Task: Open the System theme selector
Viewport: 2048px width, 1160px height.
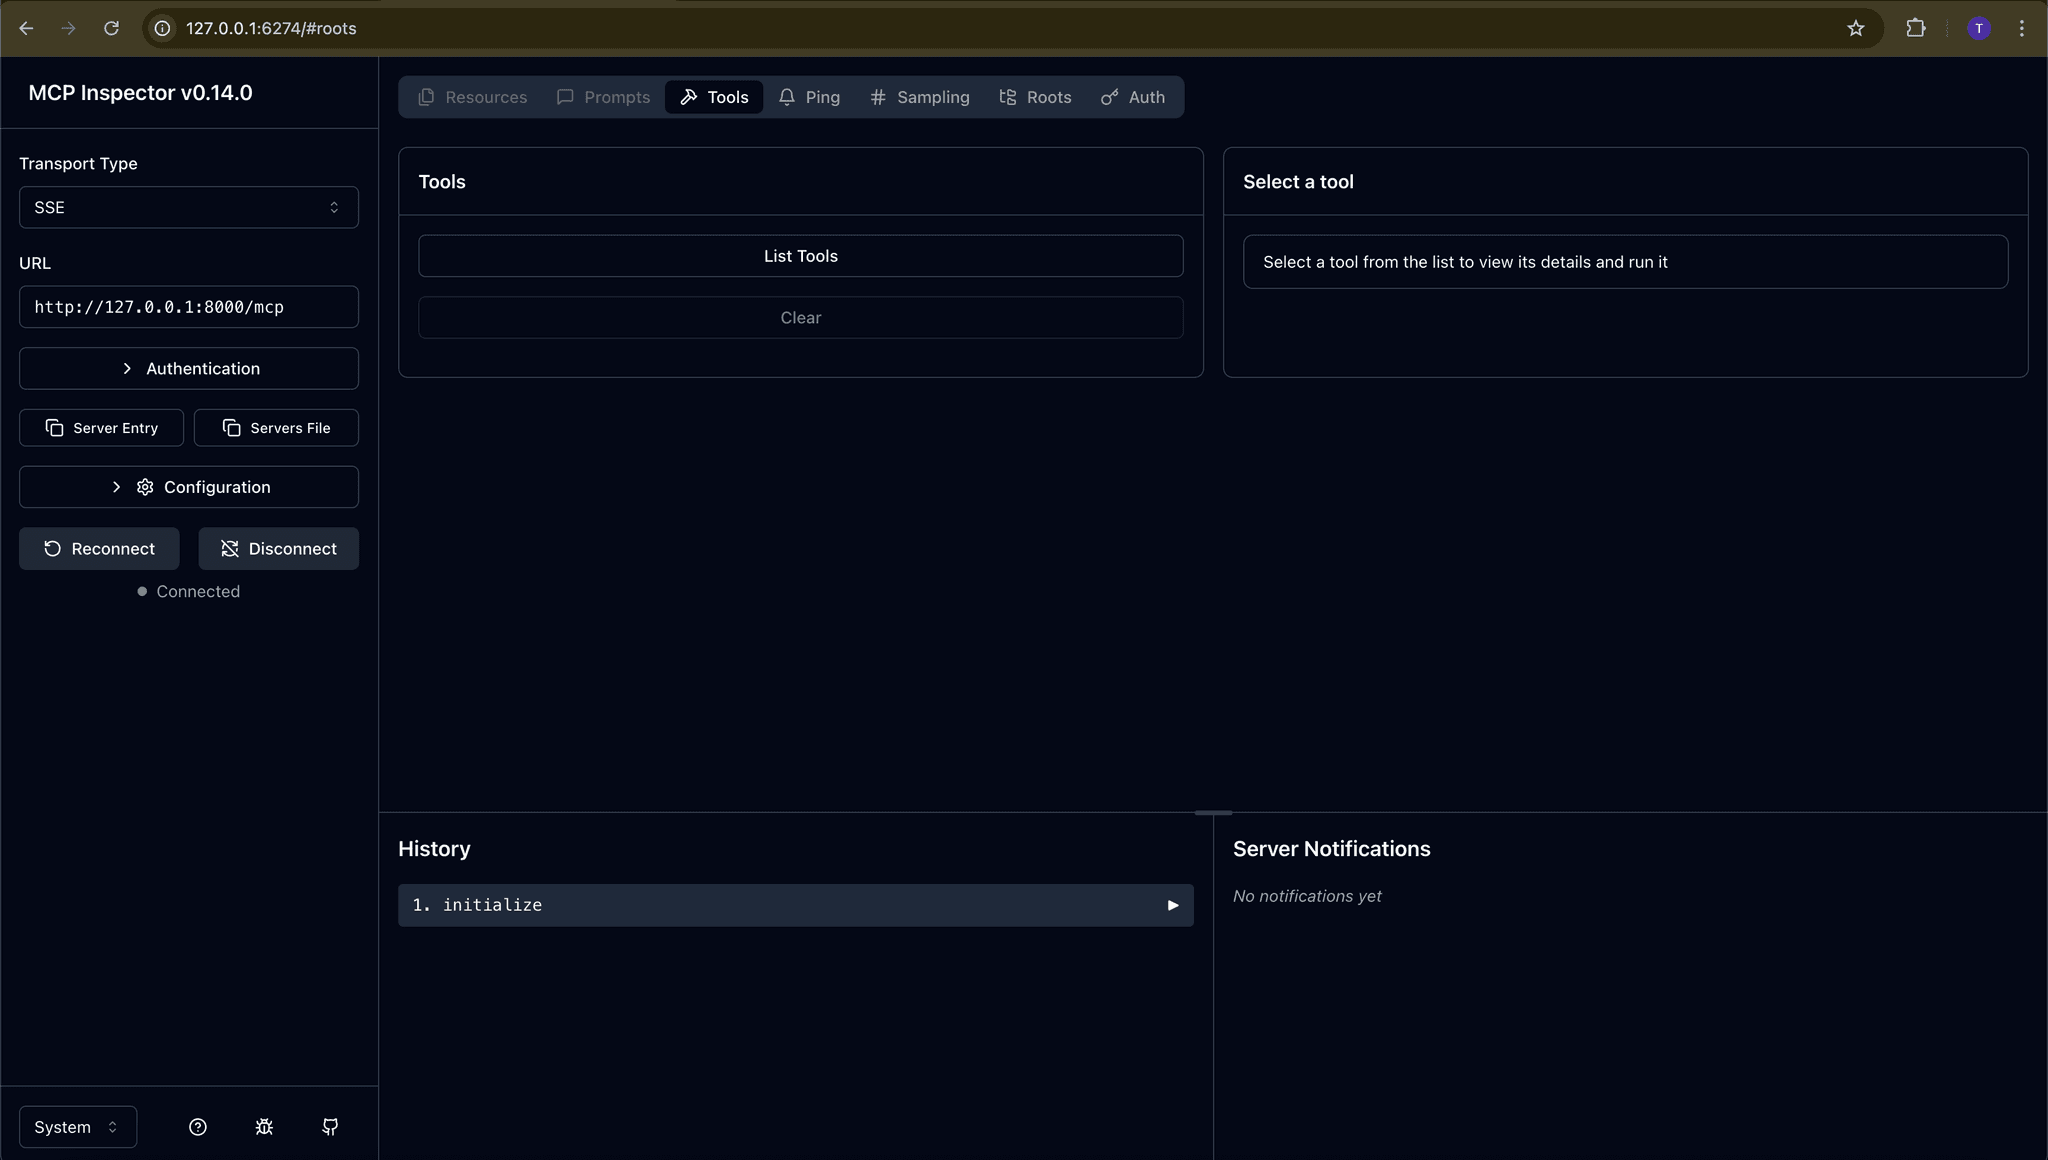Action: 76,1127
